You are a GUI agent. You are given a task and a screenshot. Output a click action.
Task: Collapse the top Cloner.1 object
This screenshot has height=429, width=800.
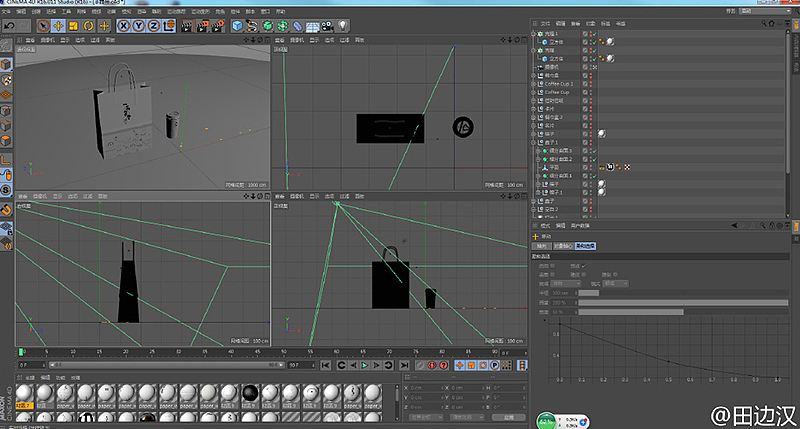534,34
